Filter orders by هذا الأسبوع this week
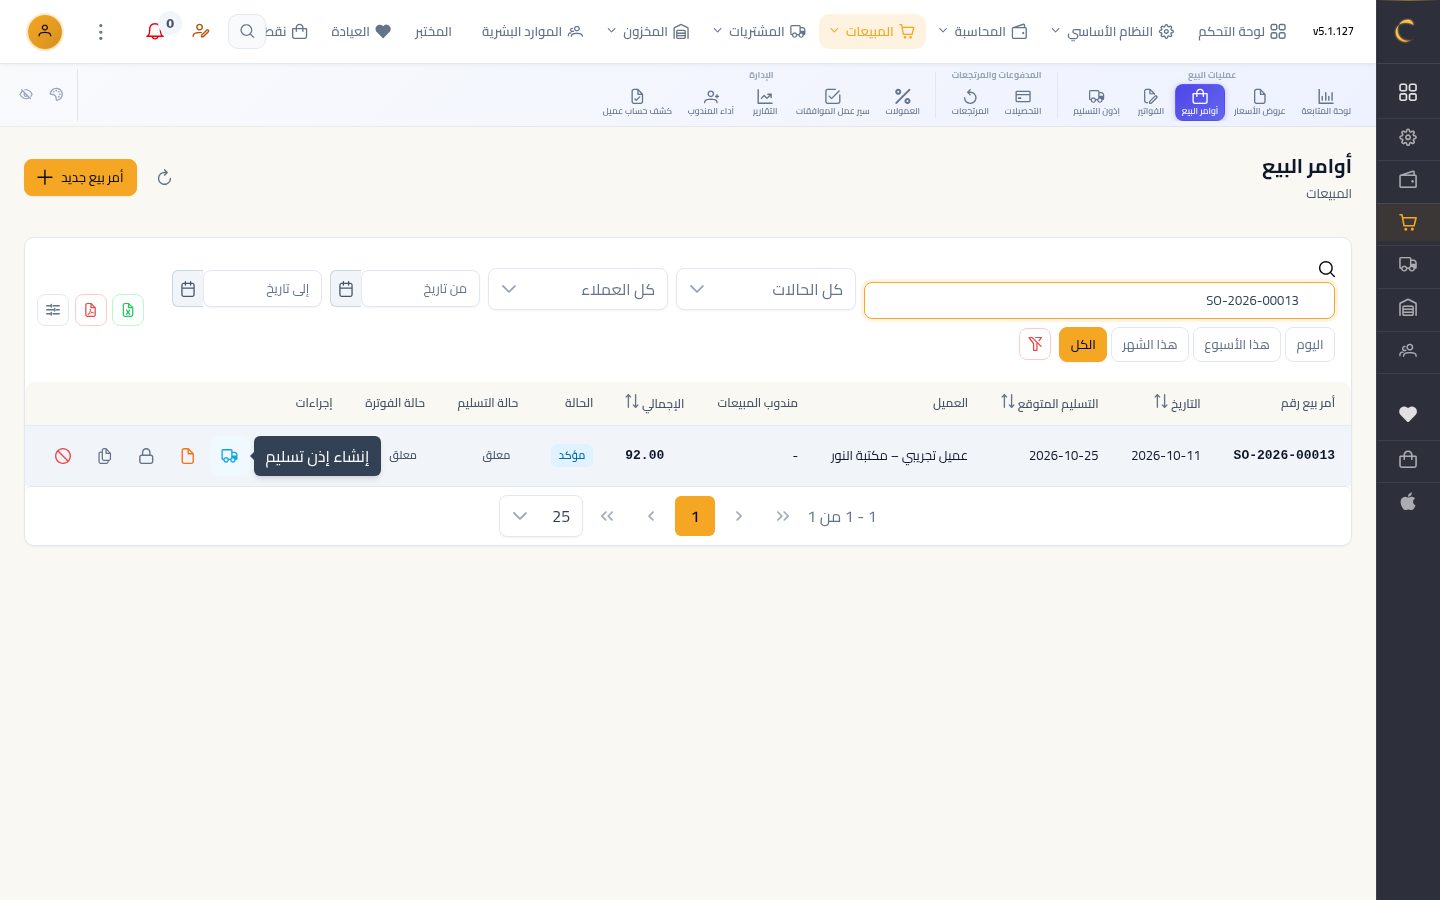Screen dimensions: 1440x900 [x=1237, y=345]
